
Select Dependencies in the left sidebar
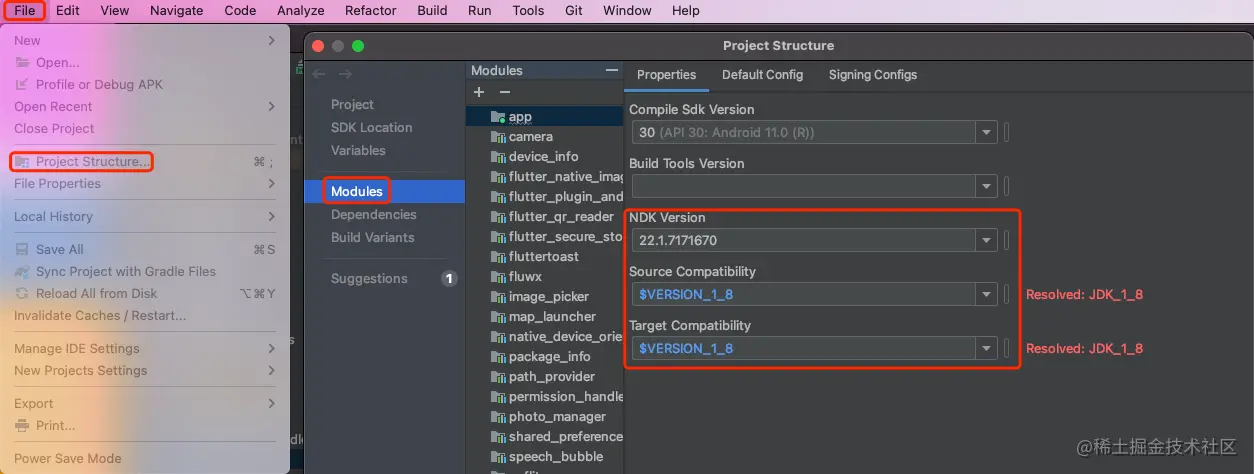point(373,215)
